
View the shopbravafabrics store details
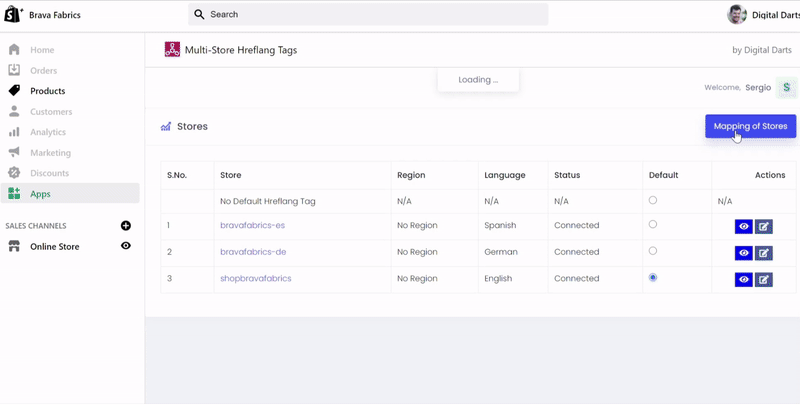(x=744, y=280)
